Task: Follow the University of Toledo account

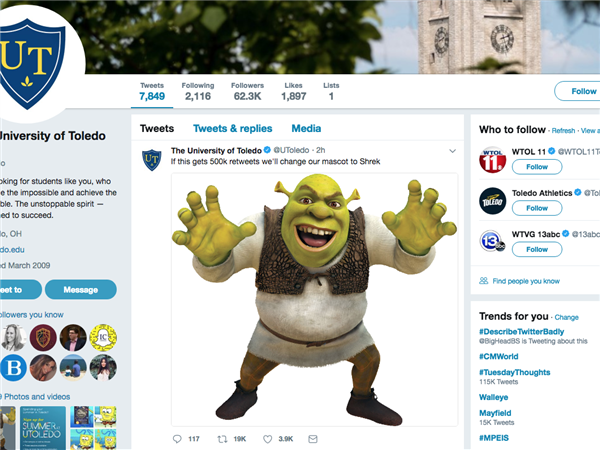Action: click(578, 91)
